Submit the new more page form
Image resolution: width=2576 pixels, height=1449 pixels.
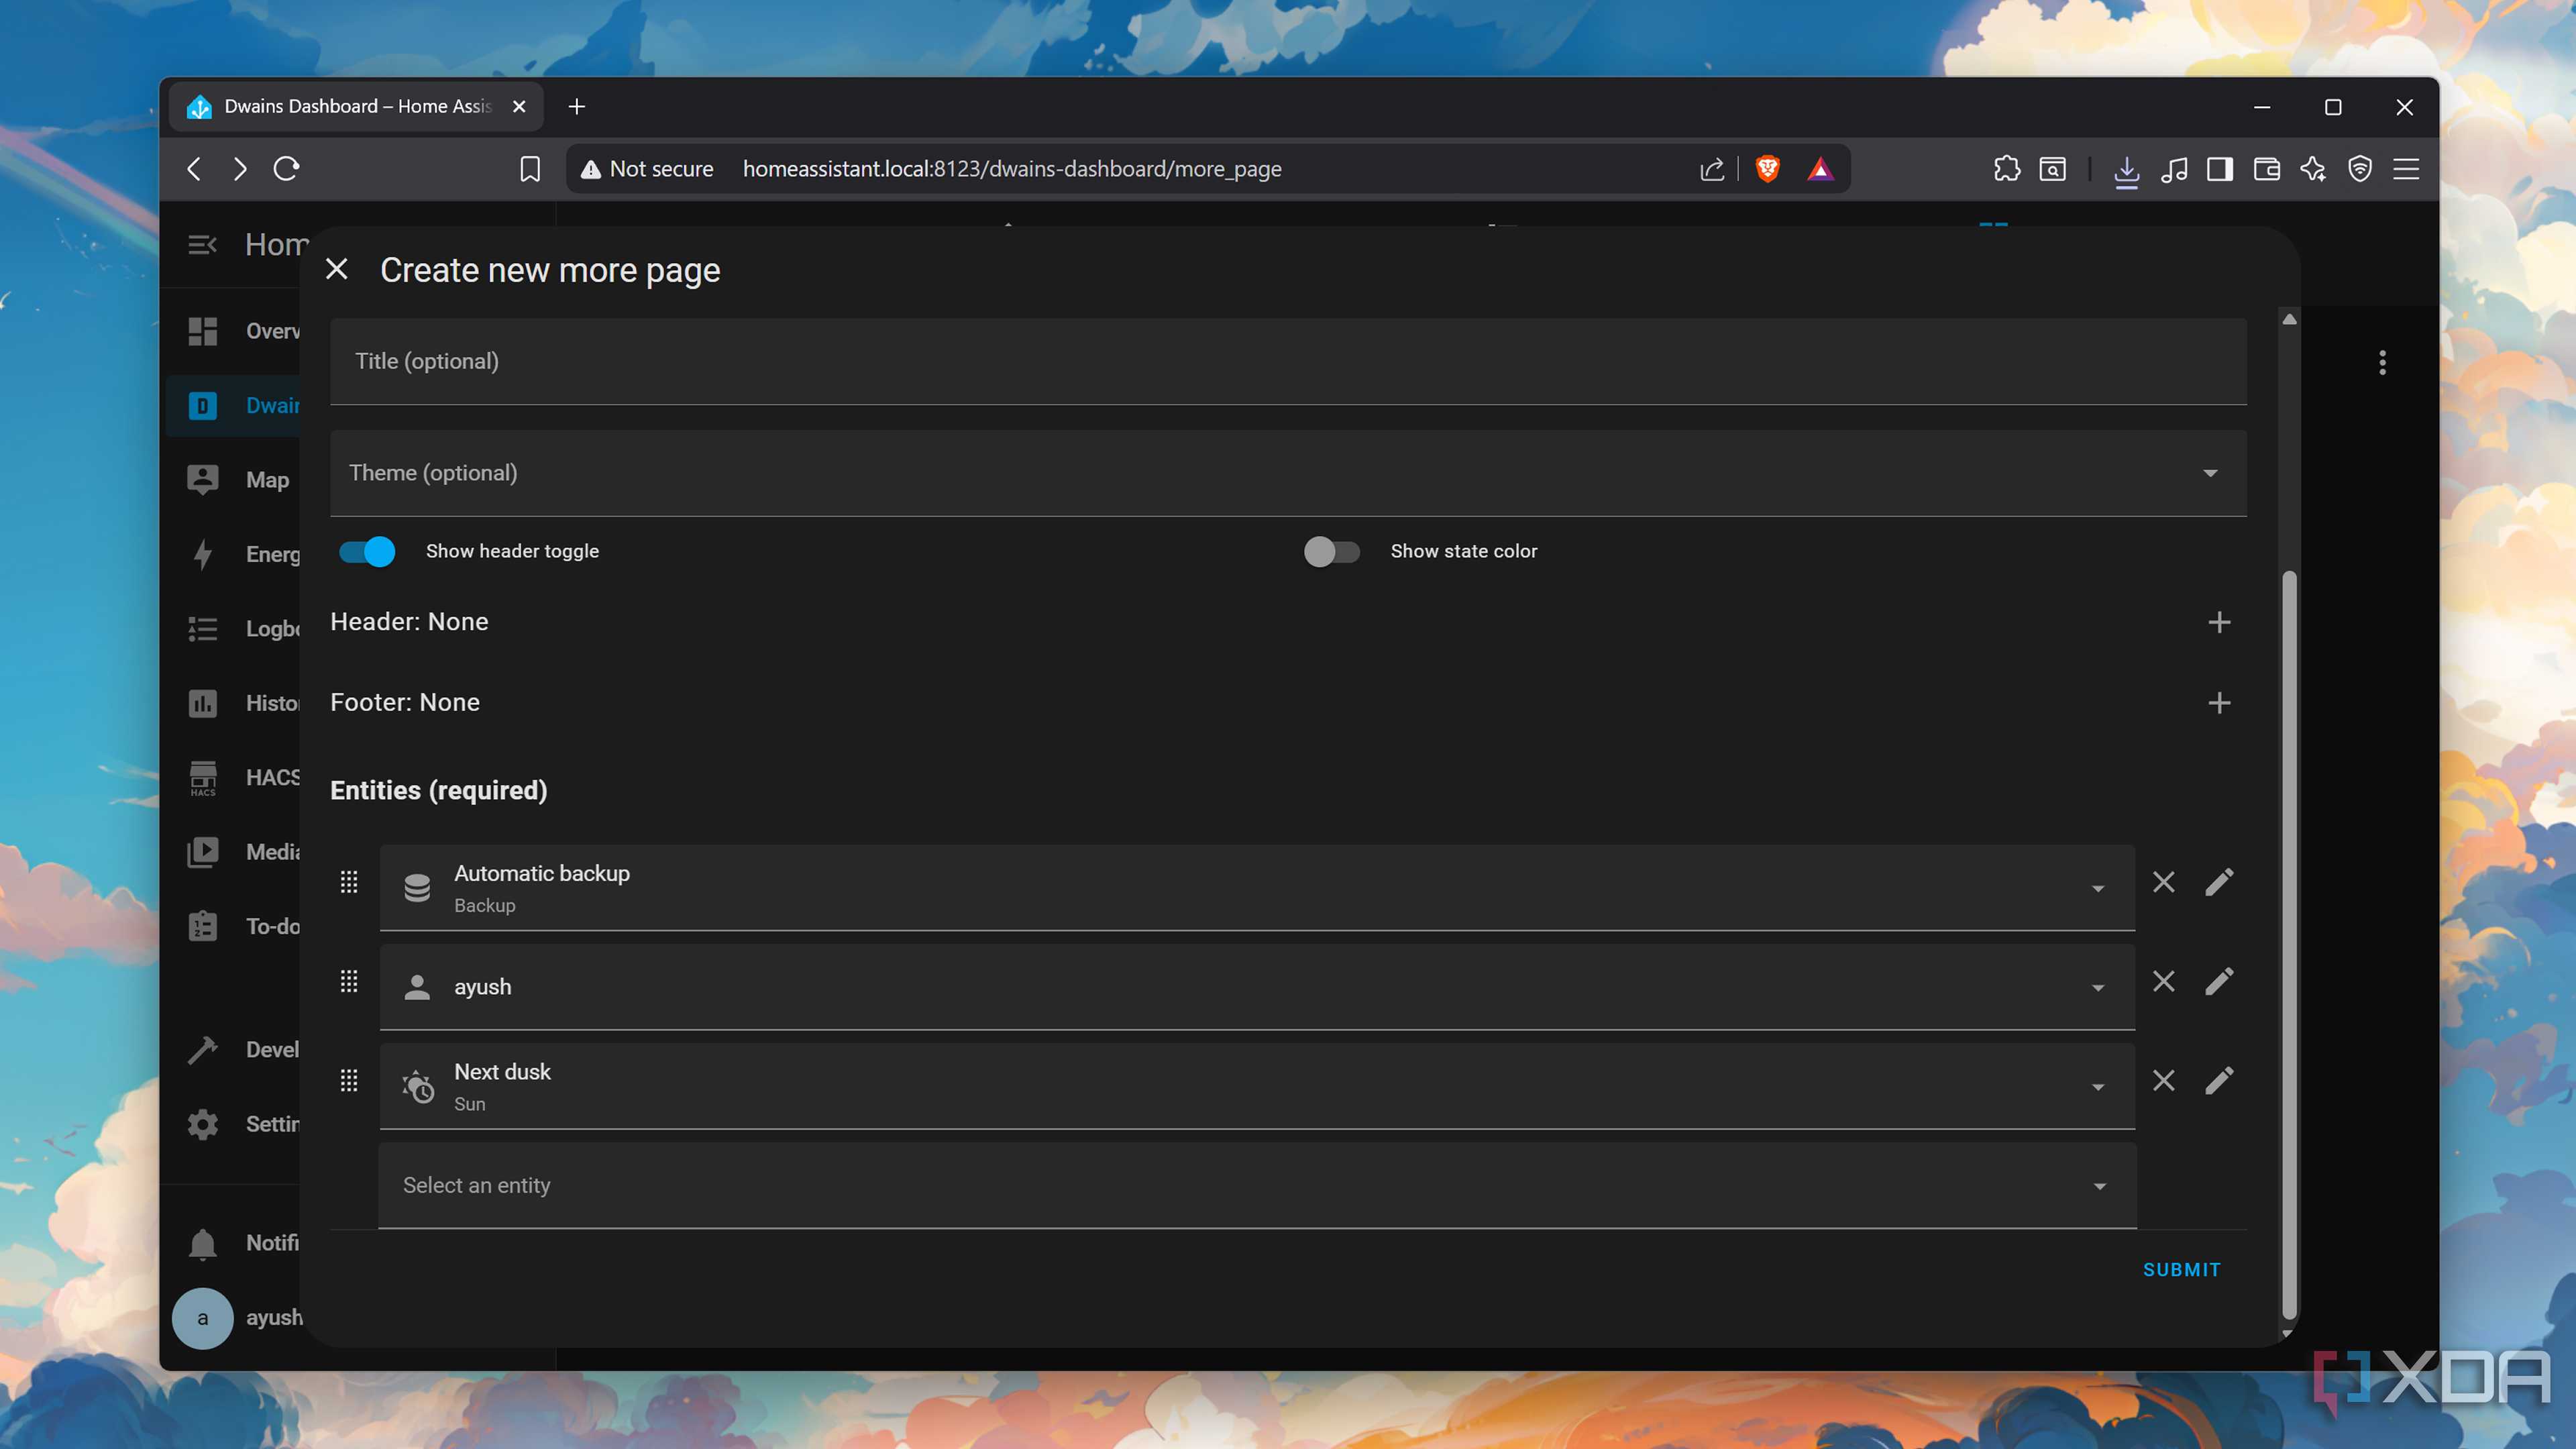(2181, 1269)
